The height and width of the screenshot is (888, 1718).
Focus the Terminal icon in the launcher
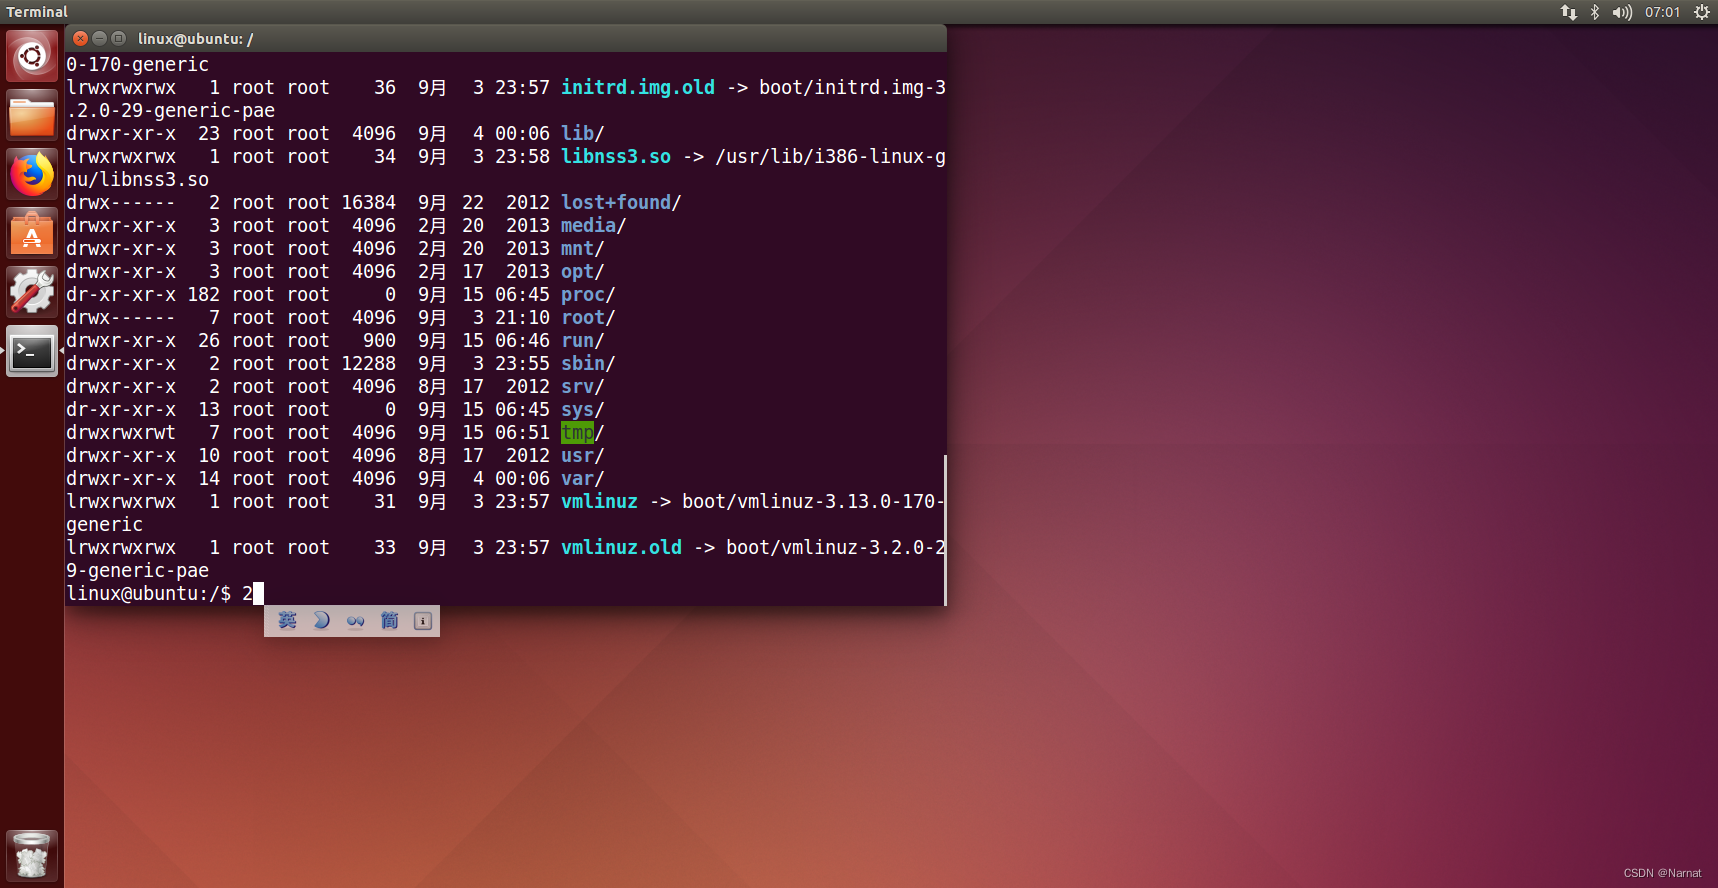pos(32,351)
